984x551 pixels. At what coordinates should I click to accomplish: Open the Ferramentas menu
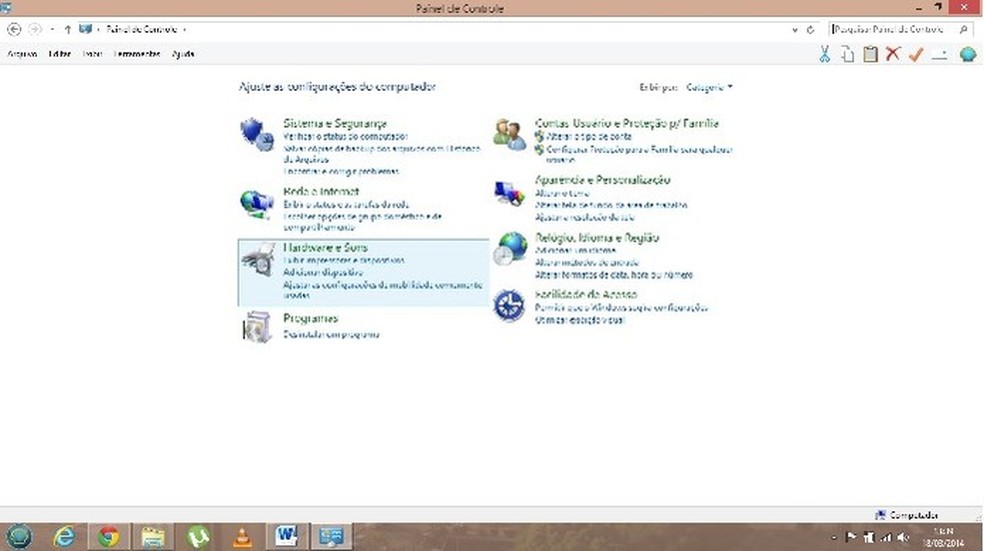pyautogui.click(x=137, y=54)
